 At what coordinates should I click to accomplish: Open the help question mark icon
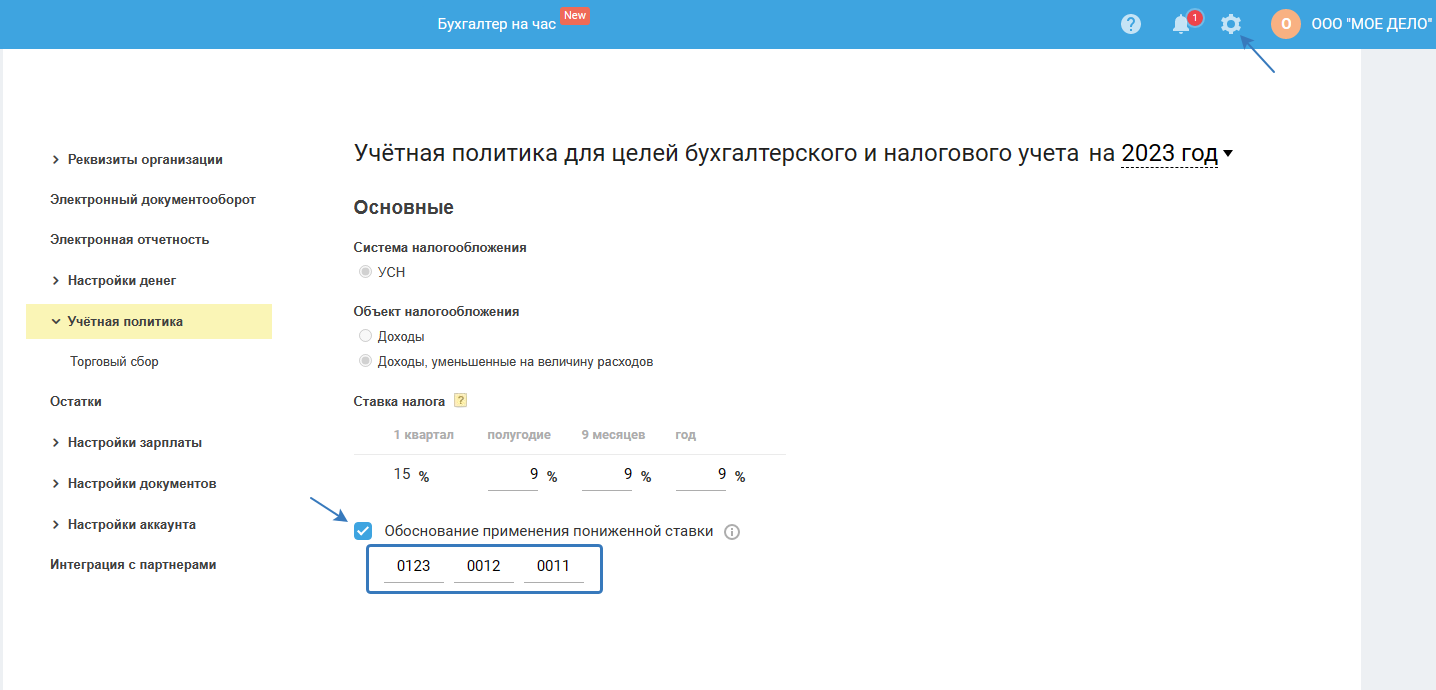[1131, 24]
